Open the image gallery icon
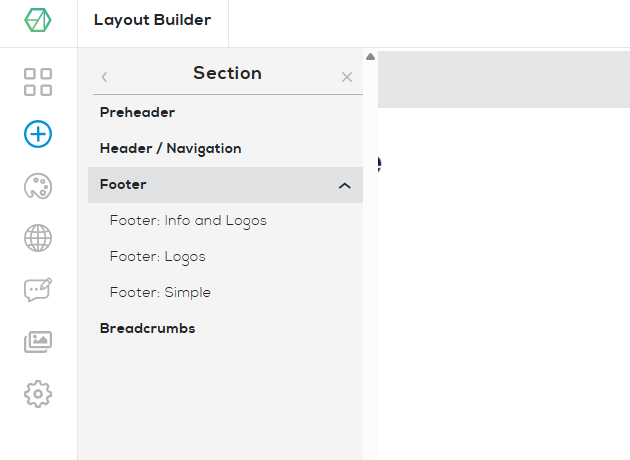The height and width of the screenshot is (460, 630). 38,342
